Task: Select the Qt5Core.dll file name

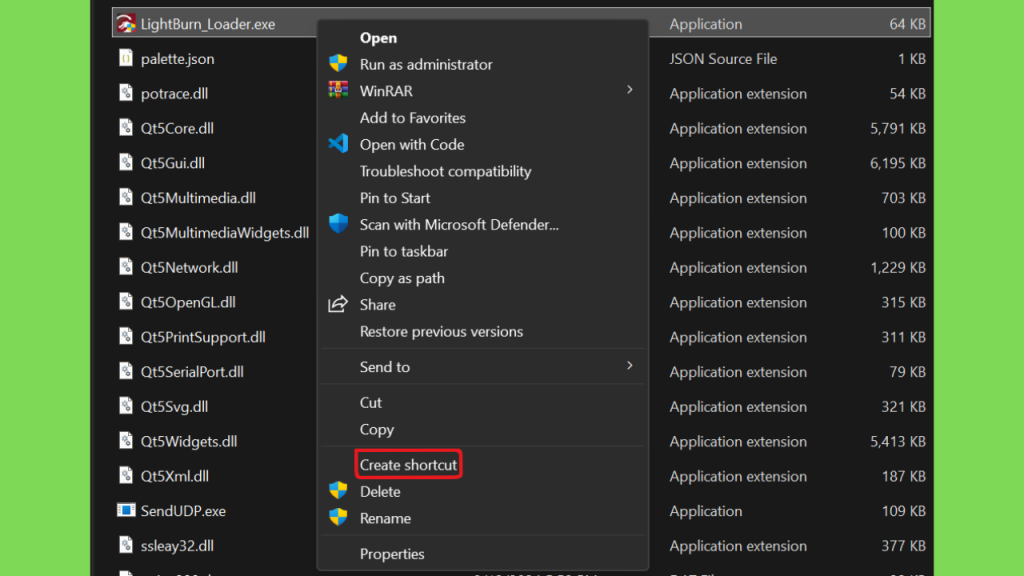Action: point(177,128)
